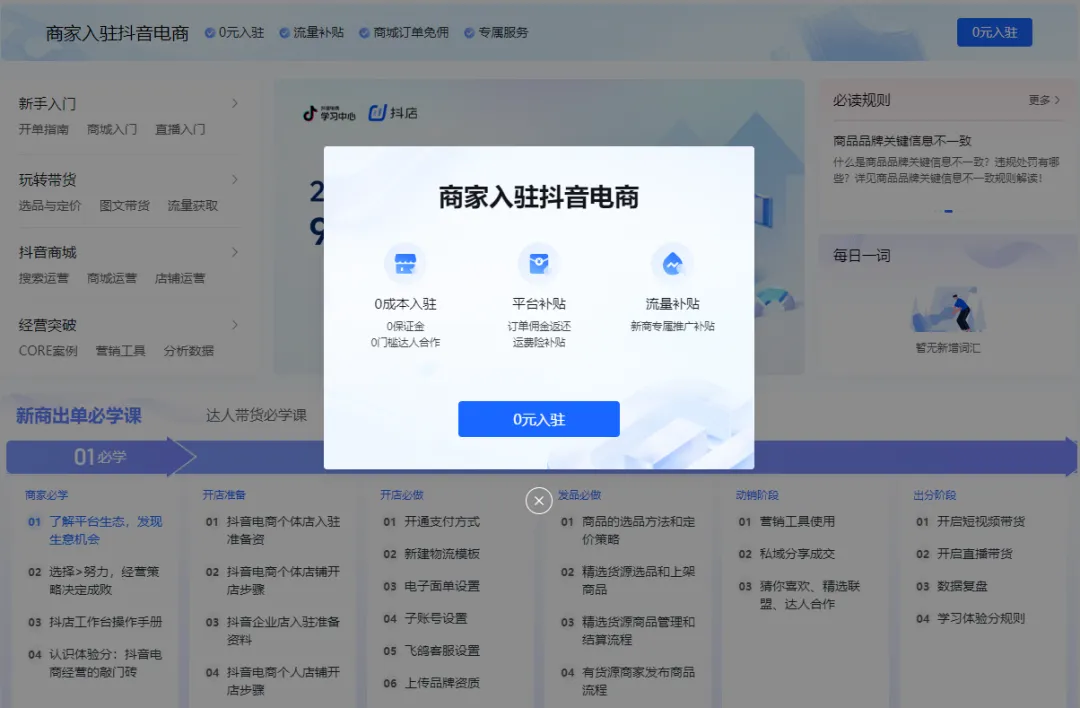Open lesson 数据复盘

[962, 586]
